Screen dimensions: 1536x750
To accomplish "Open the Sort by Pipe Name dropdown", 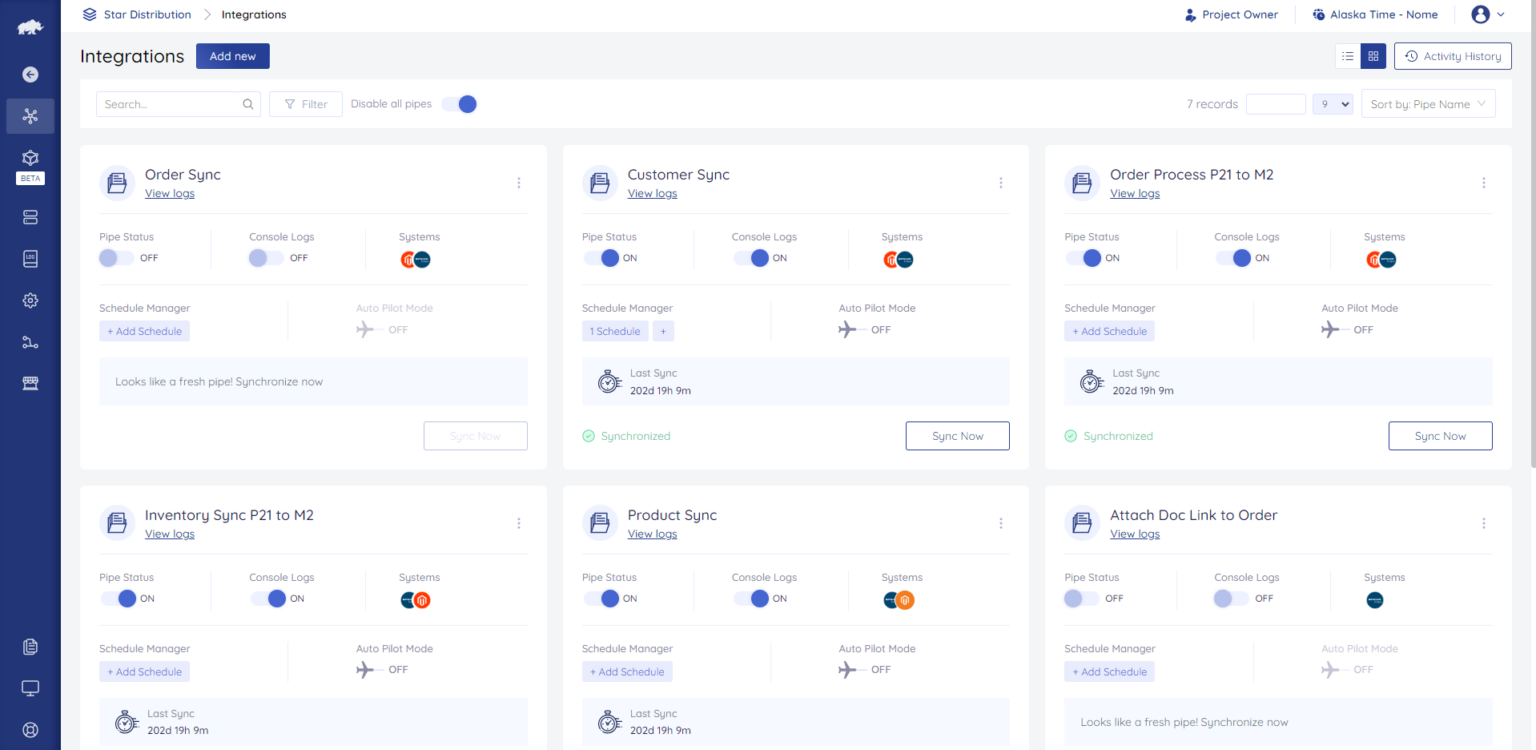I will pyautogui.click(x=1428, y=103).
